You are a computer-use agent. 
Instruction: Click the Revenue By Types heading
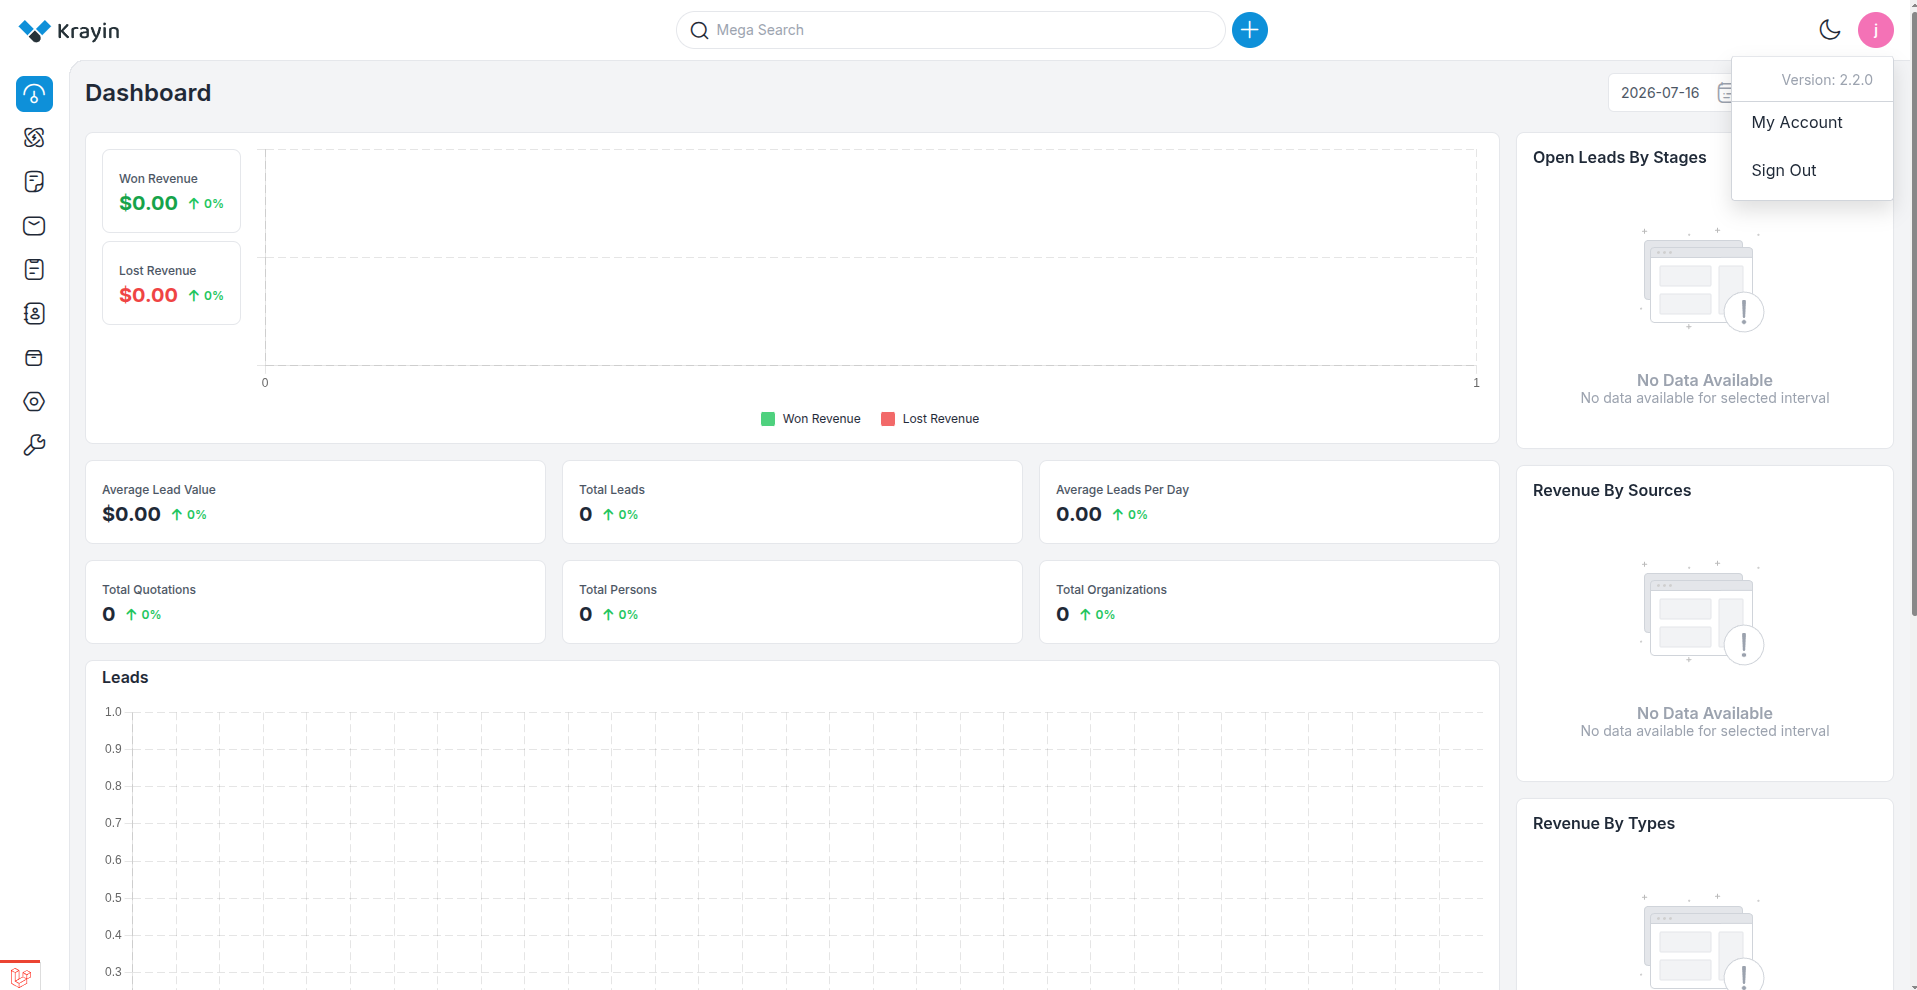click(x=1604, y=824)
